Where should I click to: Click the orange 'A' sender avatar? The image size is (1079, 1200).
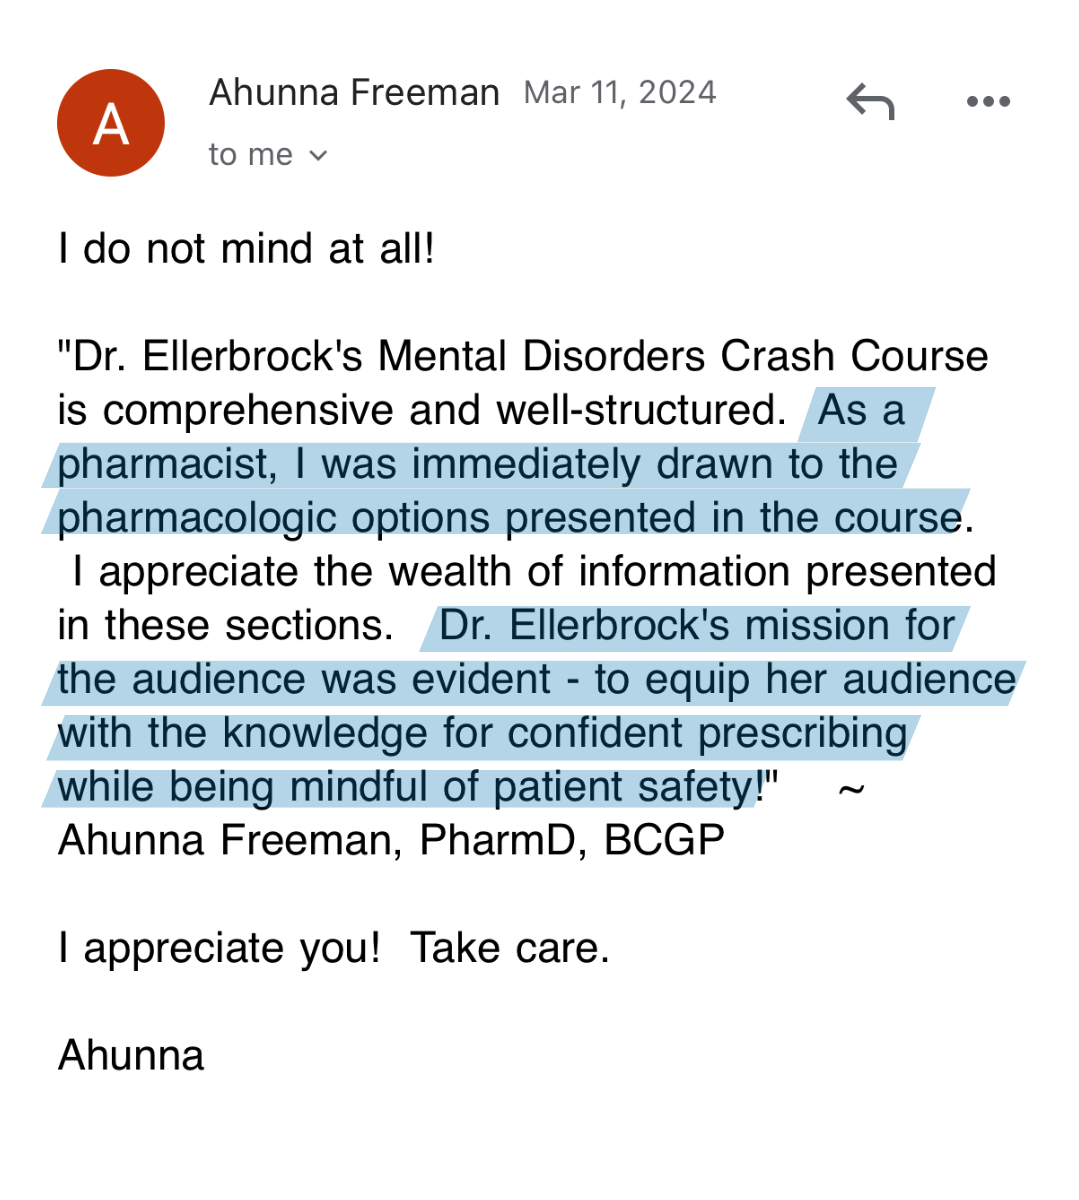click(111, 123)
